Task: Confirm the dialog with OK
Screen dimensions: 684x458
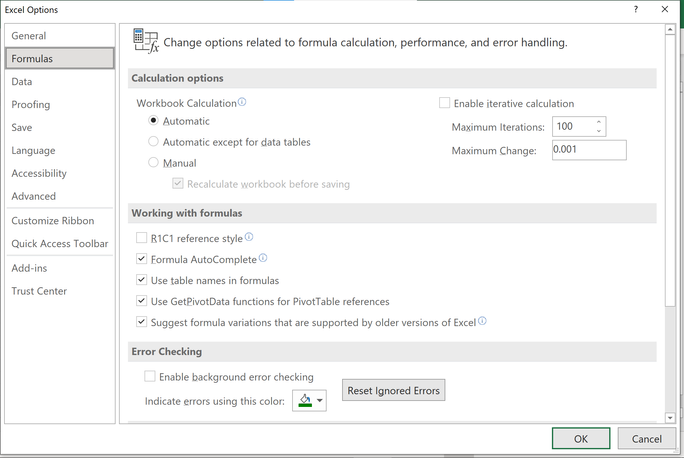Action: [x=581, y=438]
